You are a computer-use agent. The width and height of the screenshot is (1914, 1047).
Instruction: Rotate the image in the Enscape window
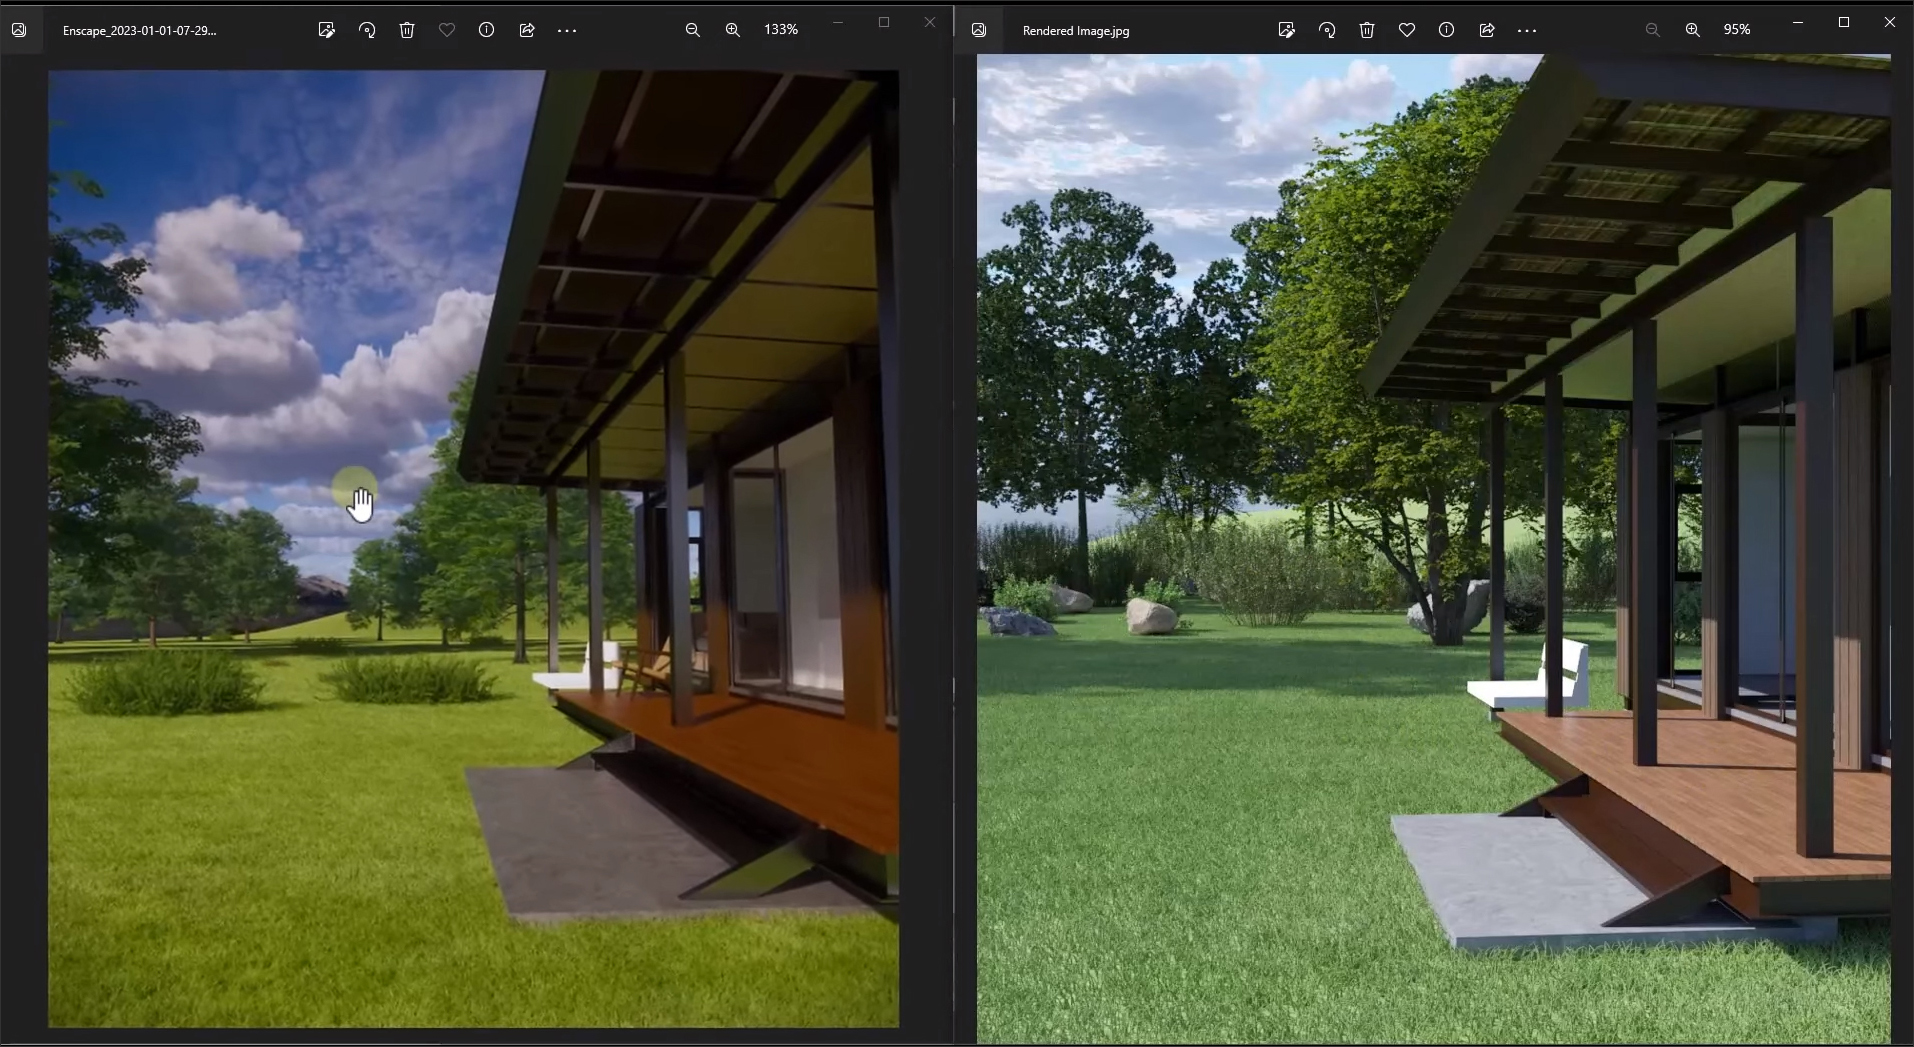pyautogui.click(x=367, y=30)
